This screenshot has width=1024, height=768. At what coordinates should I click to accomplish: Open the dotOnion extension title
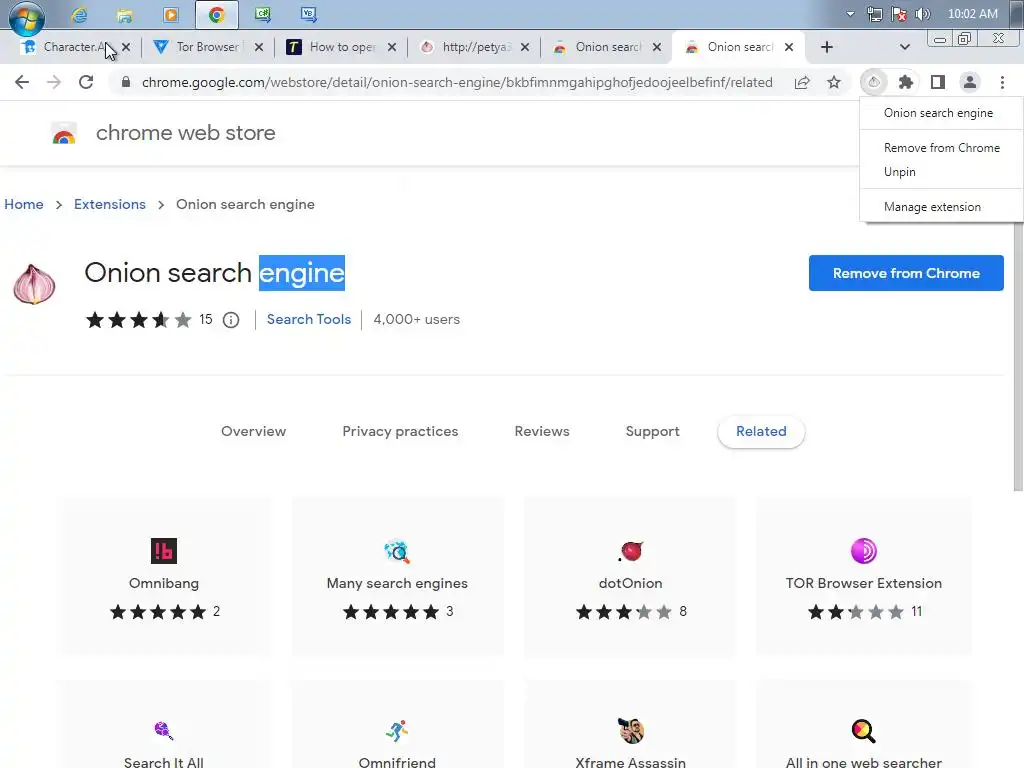630,583
